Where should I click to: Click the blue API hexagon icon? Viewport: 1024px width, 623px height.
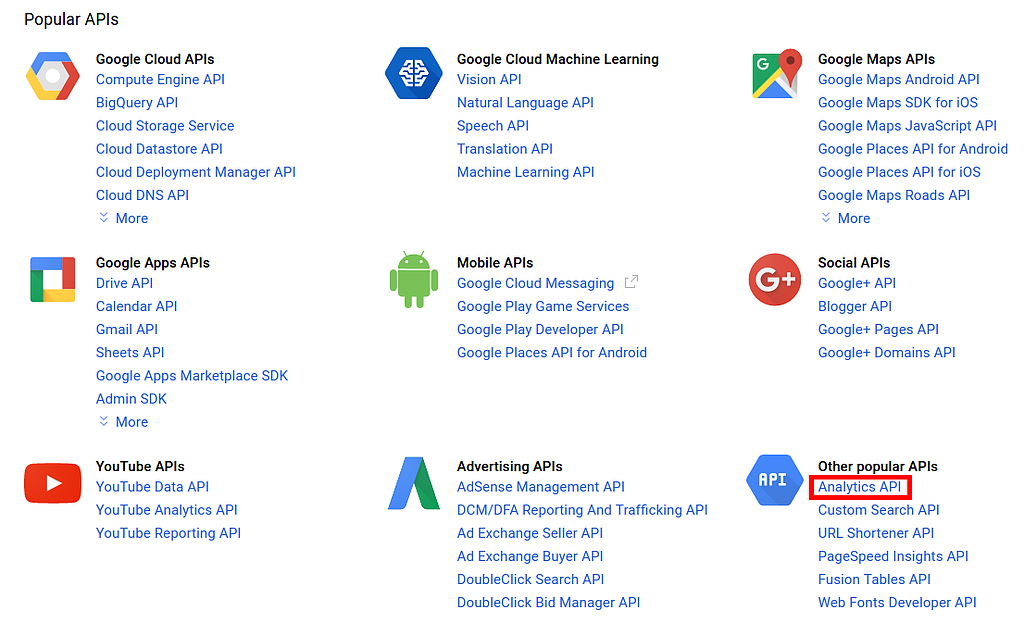point(773,481)
